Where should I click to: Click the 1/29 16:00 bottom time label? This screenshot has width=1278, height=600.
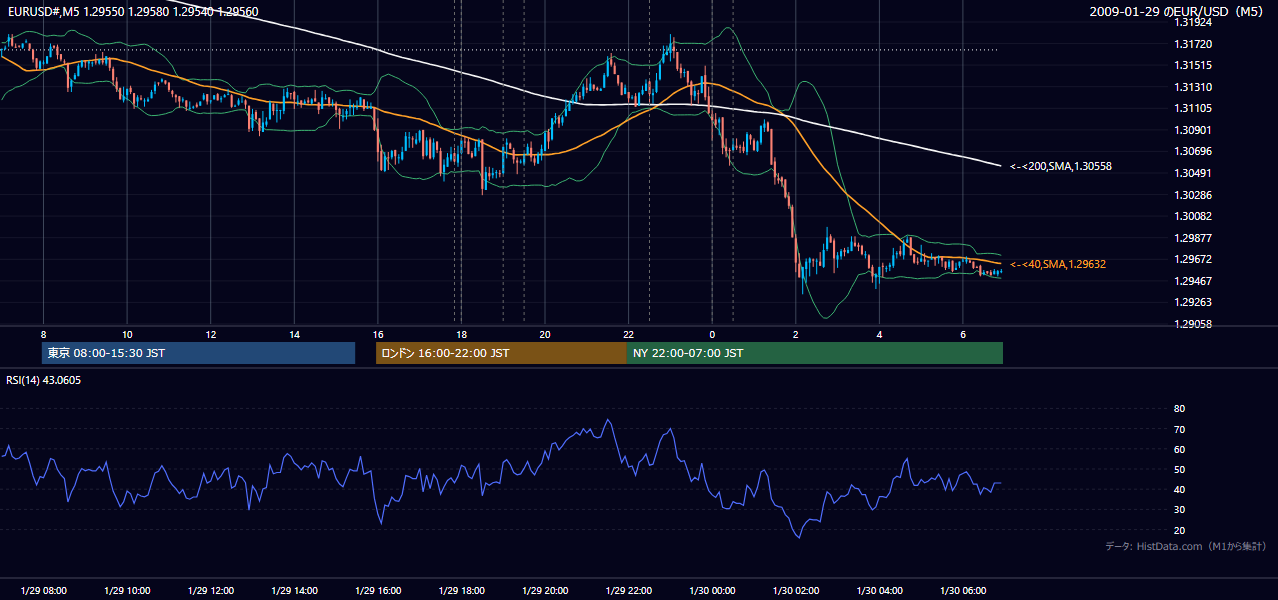pyautogui.click(x=378, y=591)
